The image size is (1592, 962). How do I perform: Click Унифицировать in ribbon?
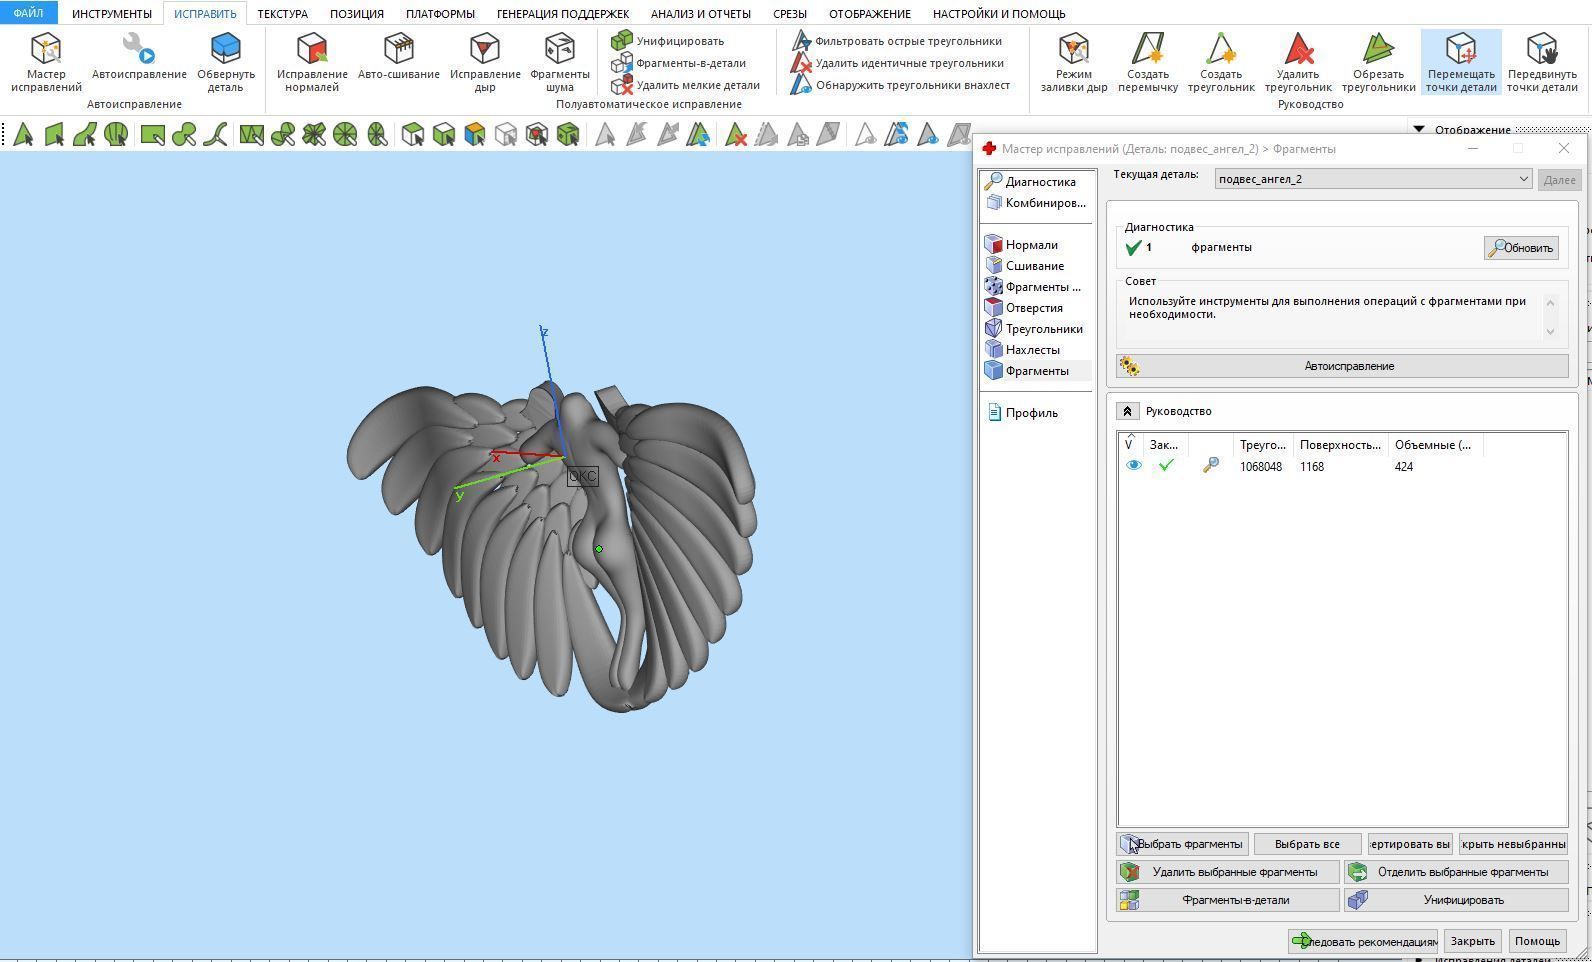pos(668,41)
